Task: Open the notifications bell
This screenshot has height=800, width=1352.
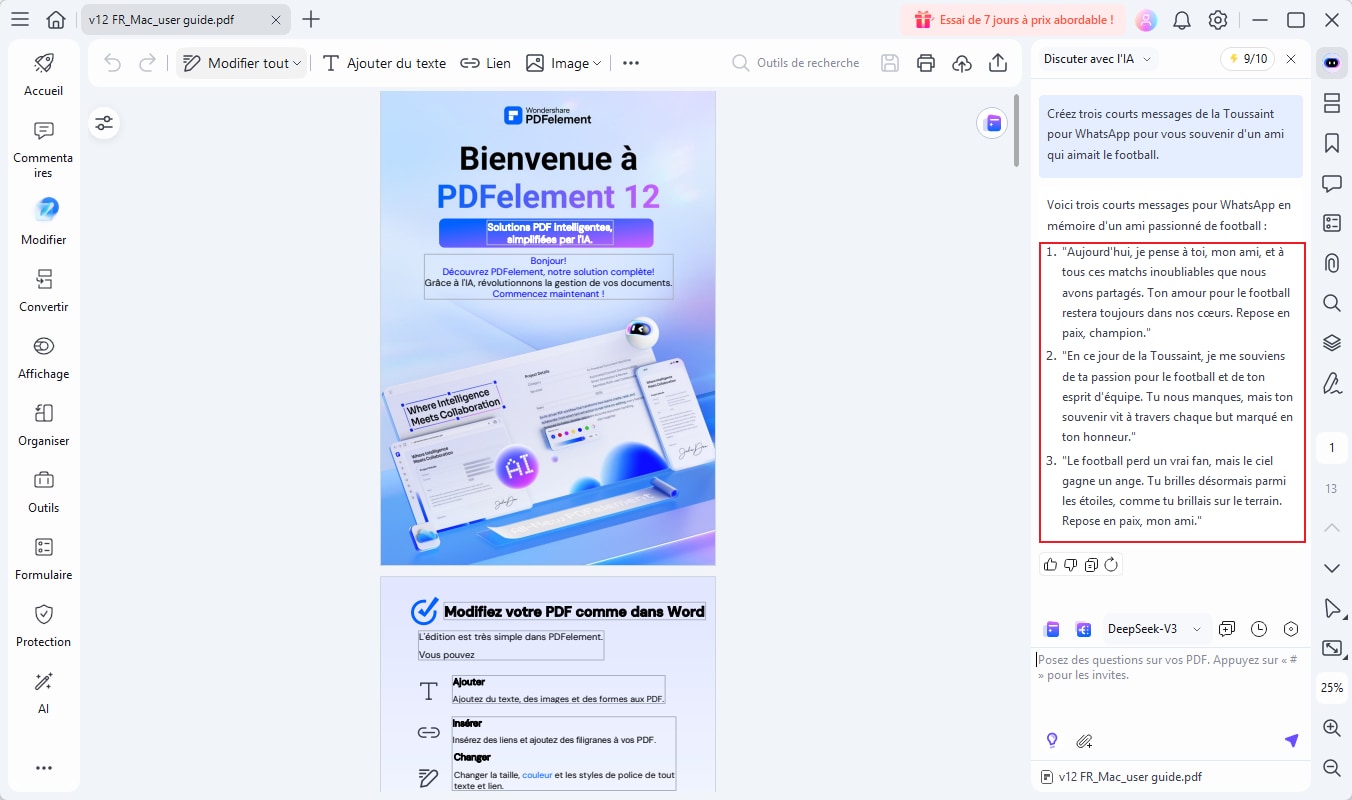Action: pyautogui.click(x=1182, y=20)
